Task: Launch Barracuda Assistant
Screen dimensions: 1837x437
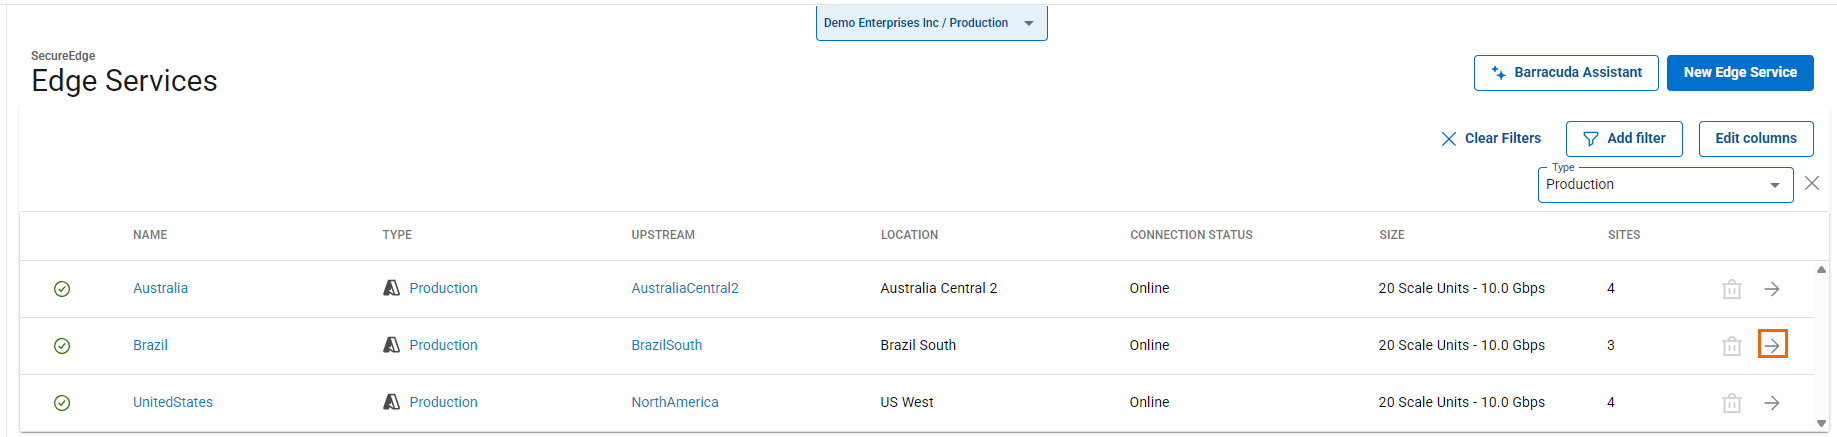Action: (1565, 73)
